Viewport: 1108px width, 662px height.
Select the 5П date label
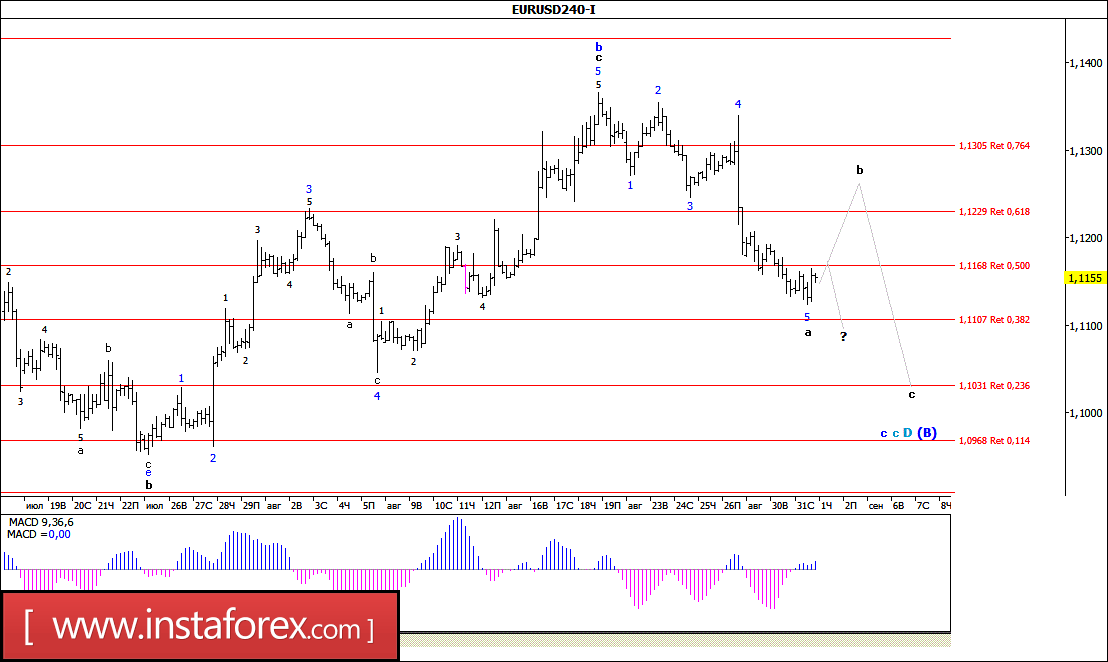tap(368, 506)
